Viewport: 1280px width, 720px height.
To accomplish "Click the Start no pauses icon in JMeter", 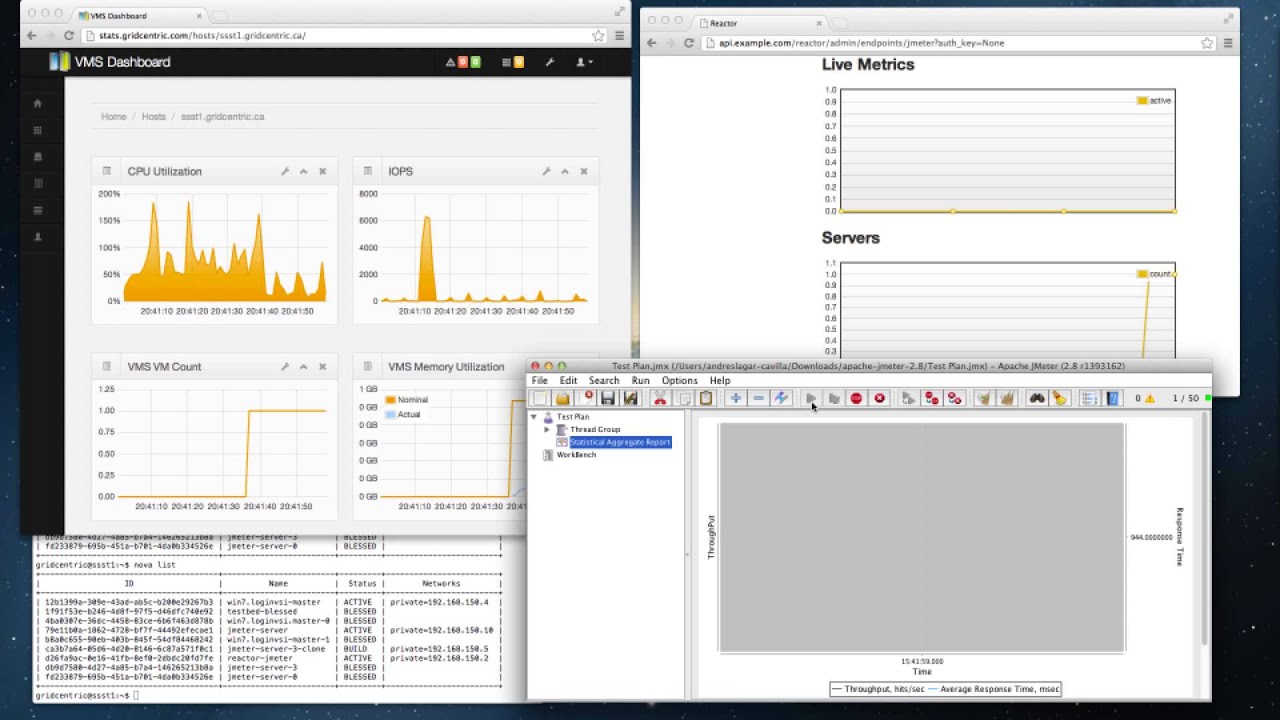I will click(x=834, y=398).
